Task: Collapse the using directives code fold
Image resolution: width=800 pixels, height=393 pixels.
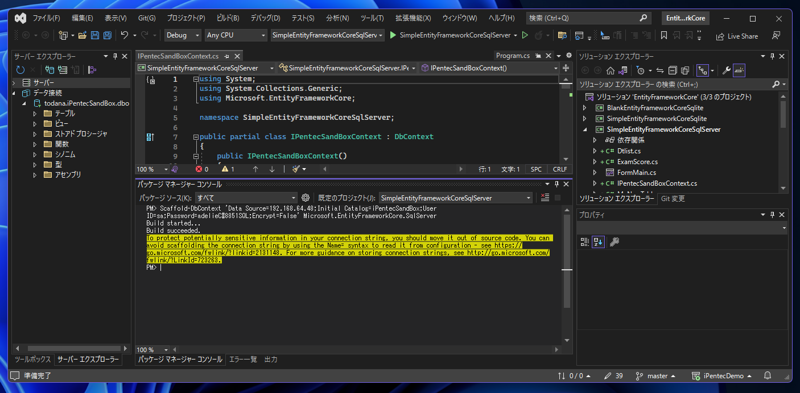Action: click(x=195, y=79)
